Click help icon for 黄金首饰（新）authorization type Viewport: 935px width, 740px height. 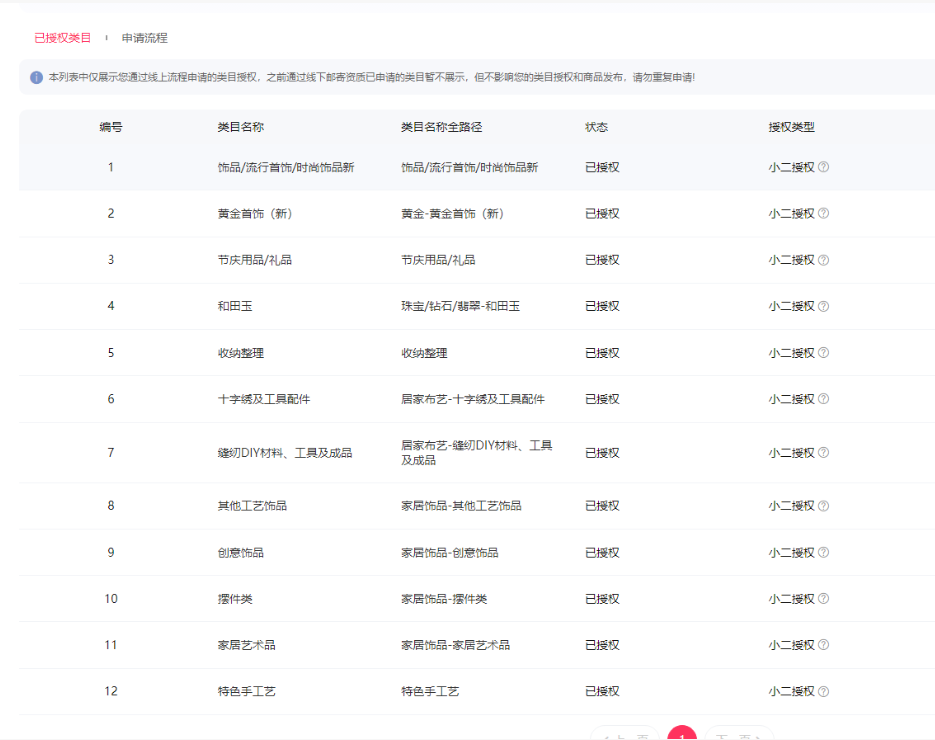(823, 213)
